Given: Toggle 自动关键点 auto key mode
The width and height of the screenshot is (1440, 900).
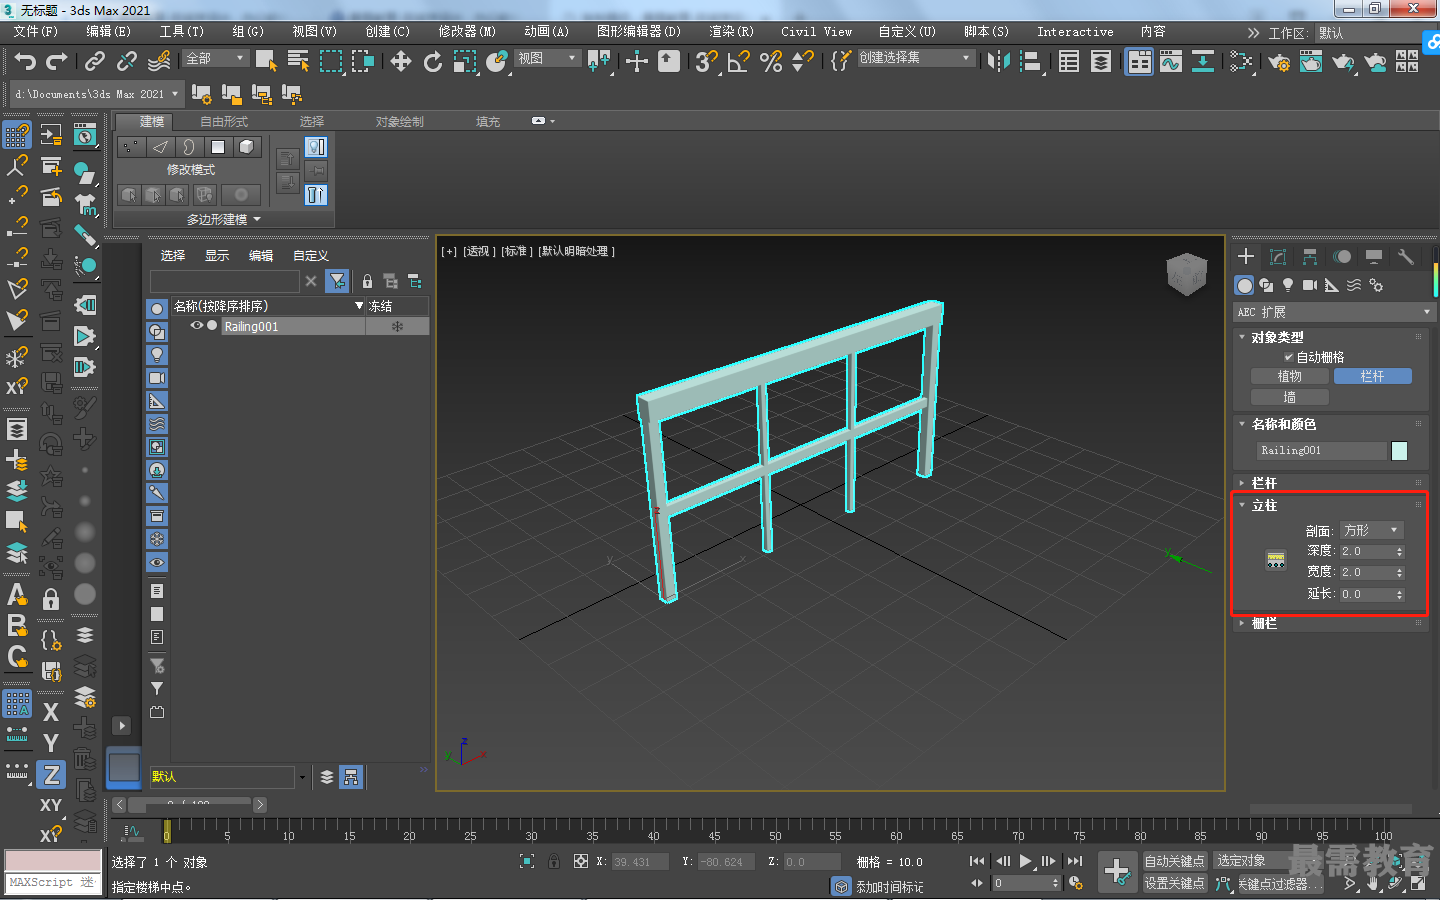Looking at the screenshot, I should click(1175, 861).
